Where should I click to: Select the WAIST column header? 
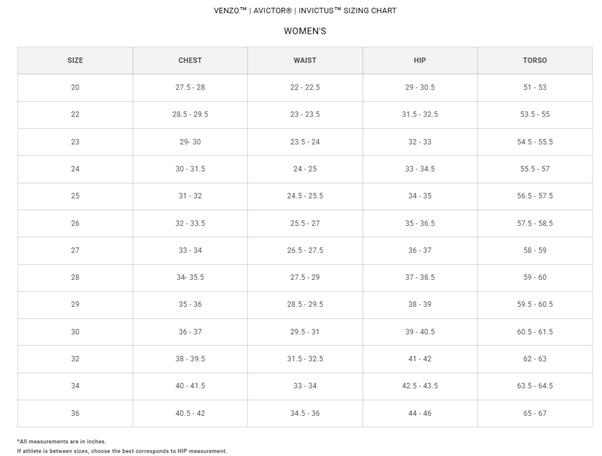[305, 60]
